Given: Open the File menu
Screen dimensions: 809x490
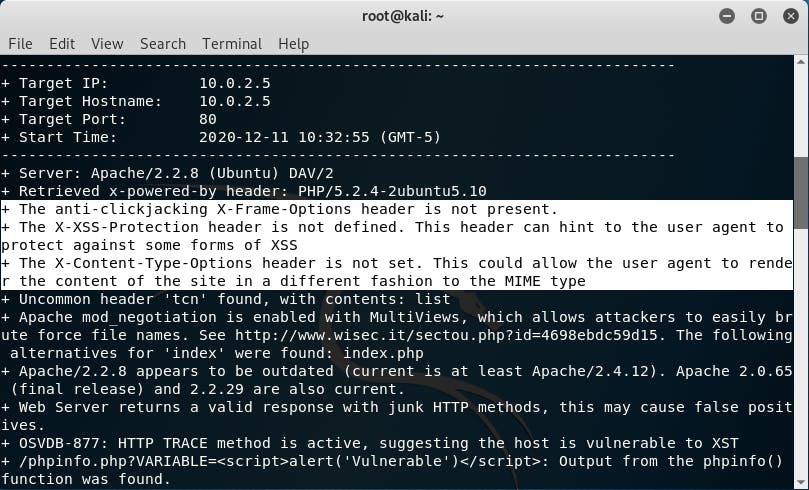Looking at the screenshot, I should coord(20,44).
